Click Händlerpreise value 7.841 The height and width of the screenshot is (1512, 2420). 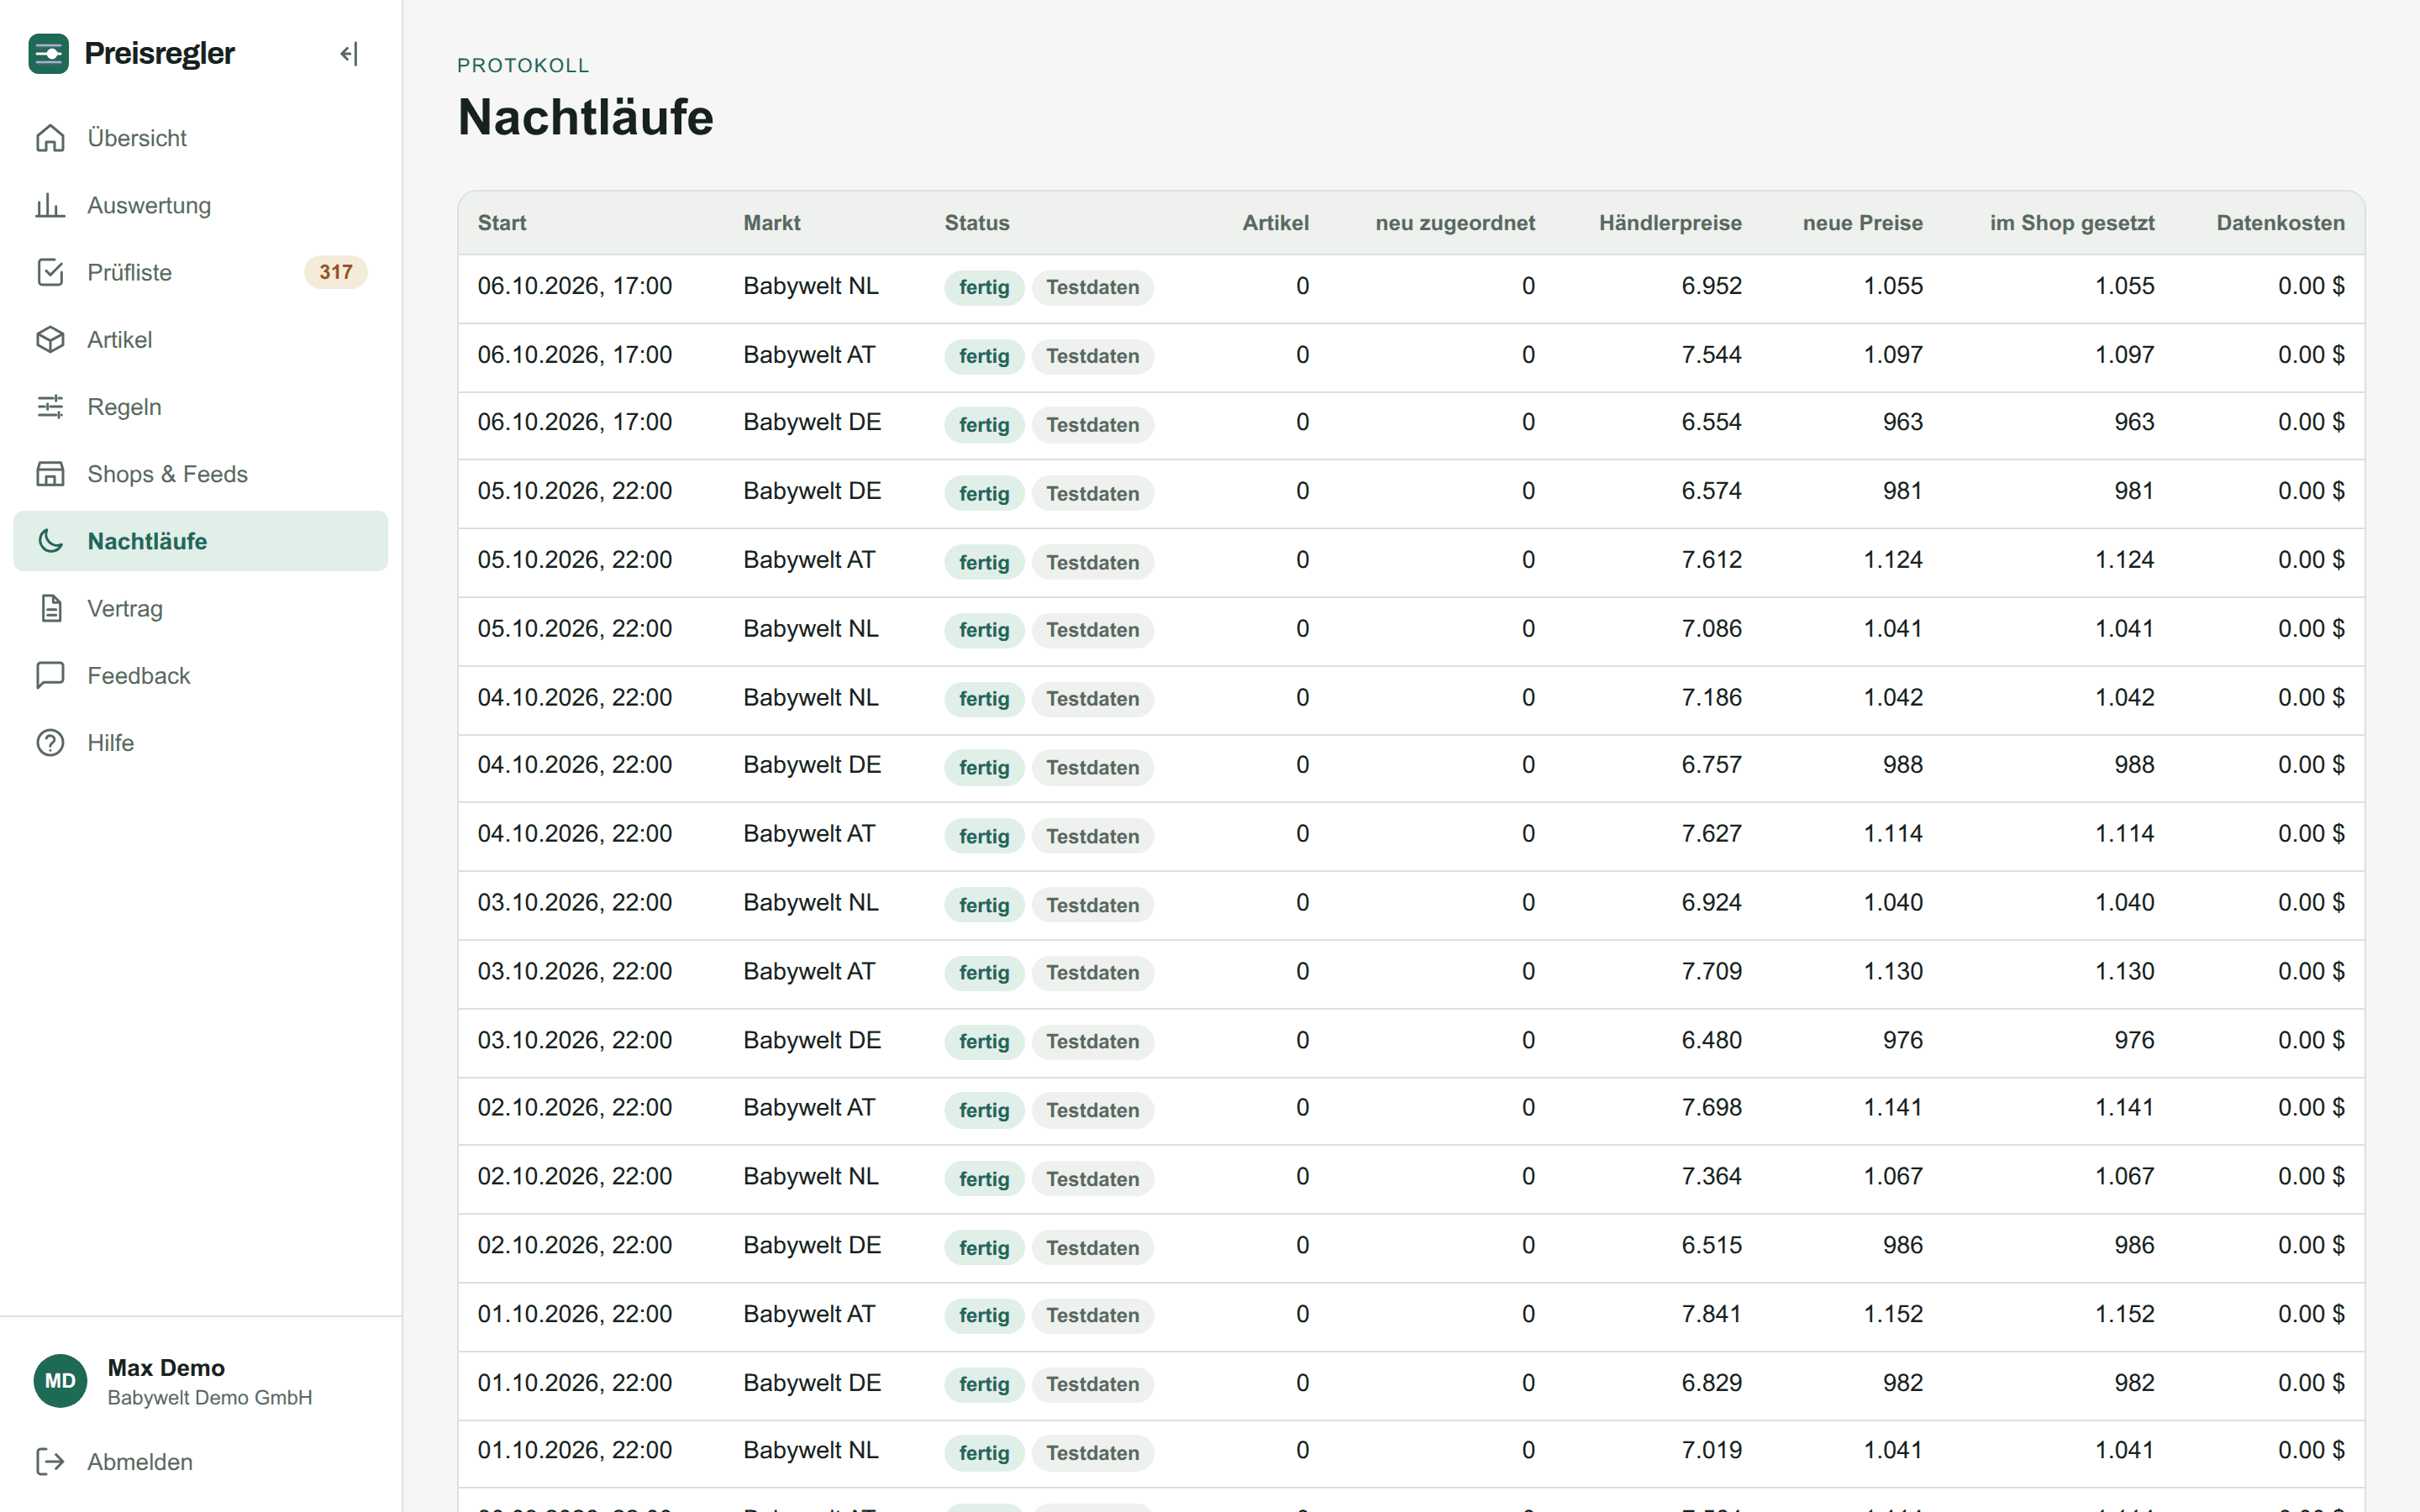tap(1711, 1314)
